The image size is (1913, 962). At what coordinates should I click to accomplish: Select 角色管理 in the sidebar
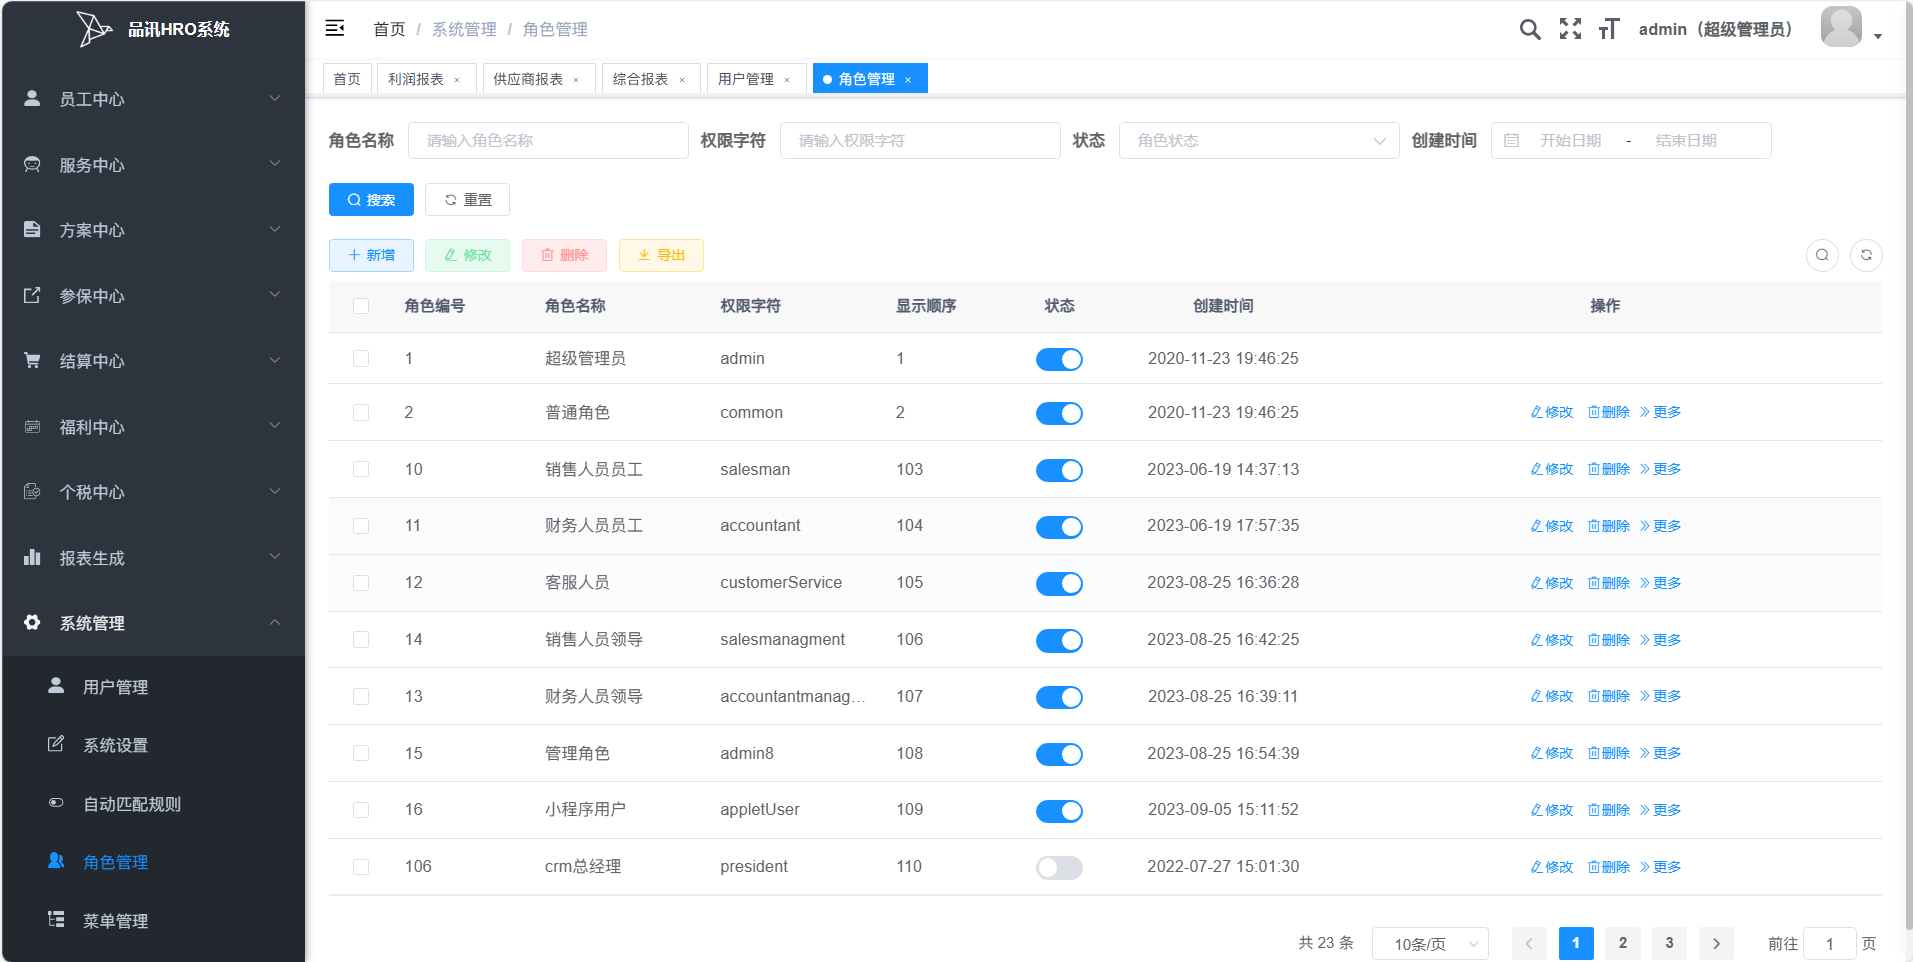click(x=154, y=862)
